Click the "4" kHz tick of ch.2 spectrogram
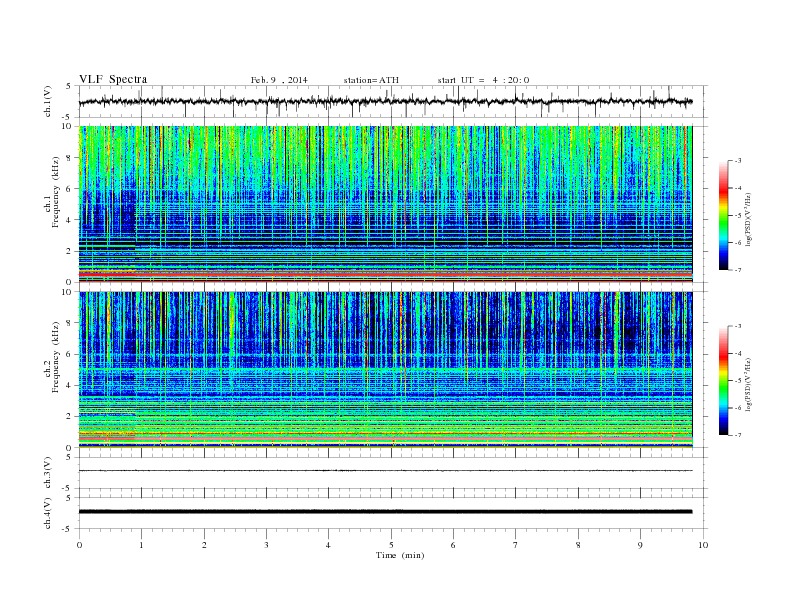This screenshot has height=612, width=792. click(x=70, y=385)
